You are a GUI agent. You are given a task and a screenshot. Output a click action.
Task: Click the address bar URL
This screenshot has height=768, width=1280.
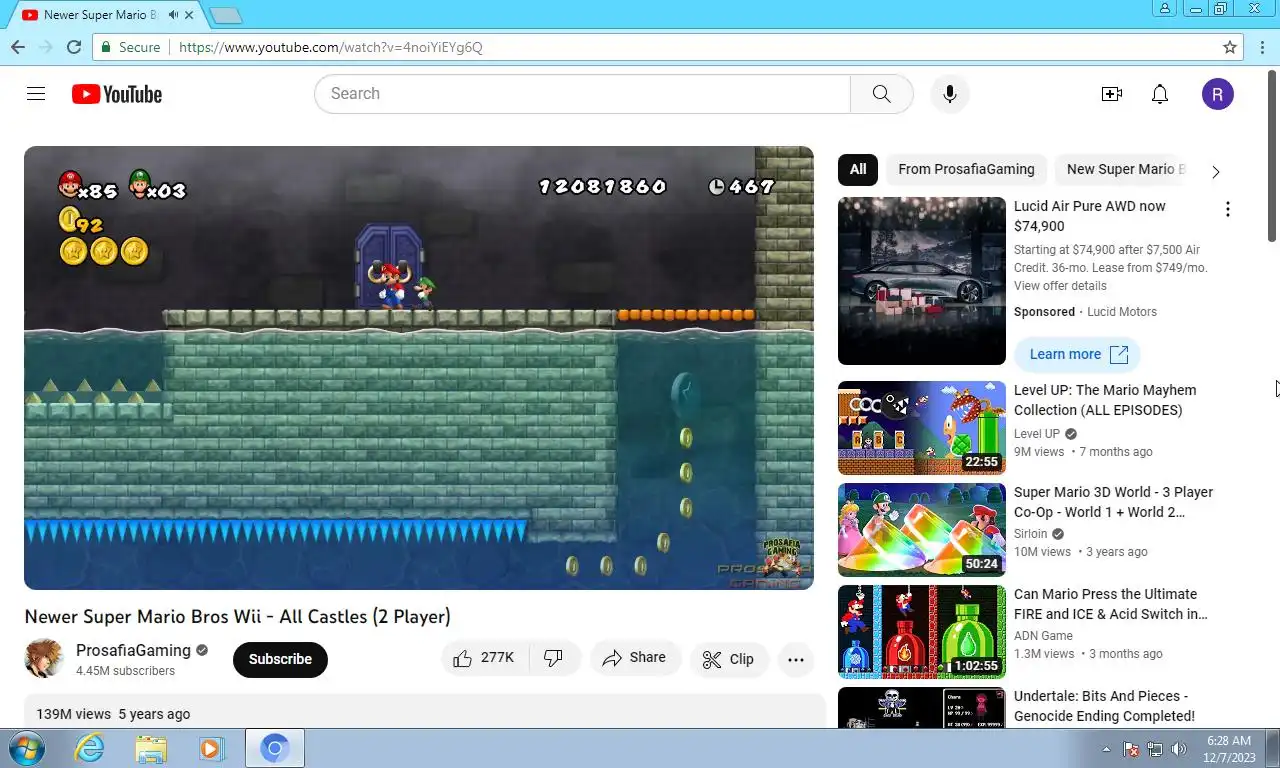[331, 47]
